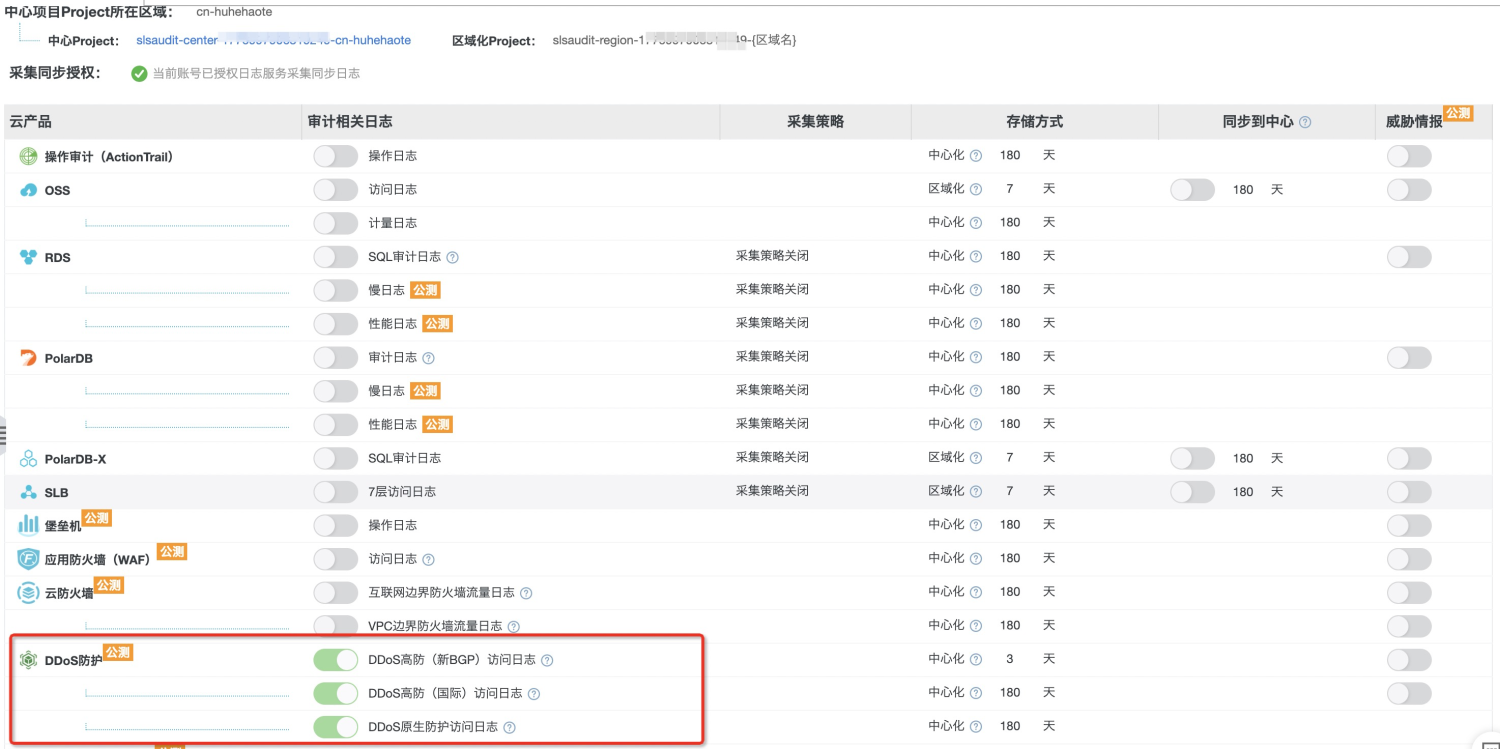The width and height of the screenshot is (1500, 749).
Task: Click the SLB product icon
Action: click(x=28, y=491)
